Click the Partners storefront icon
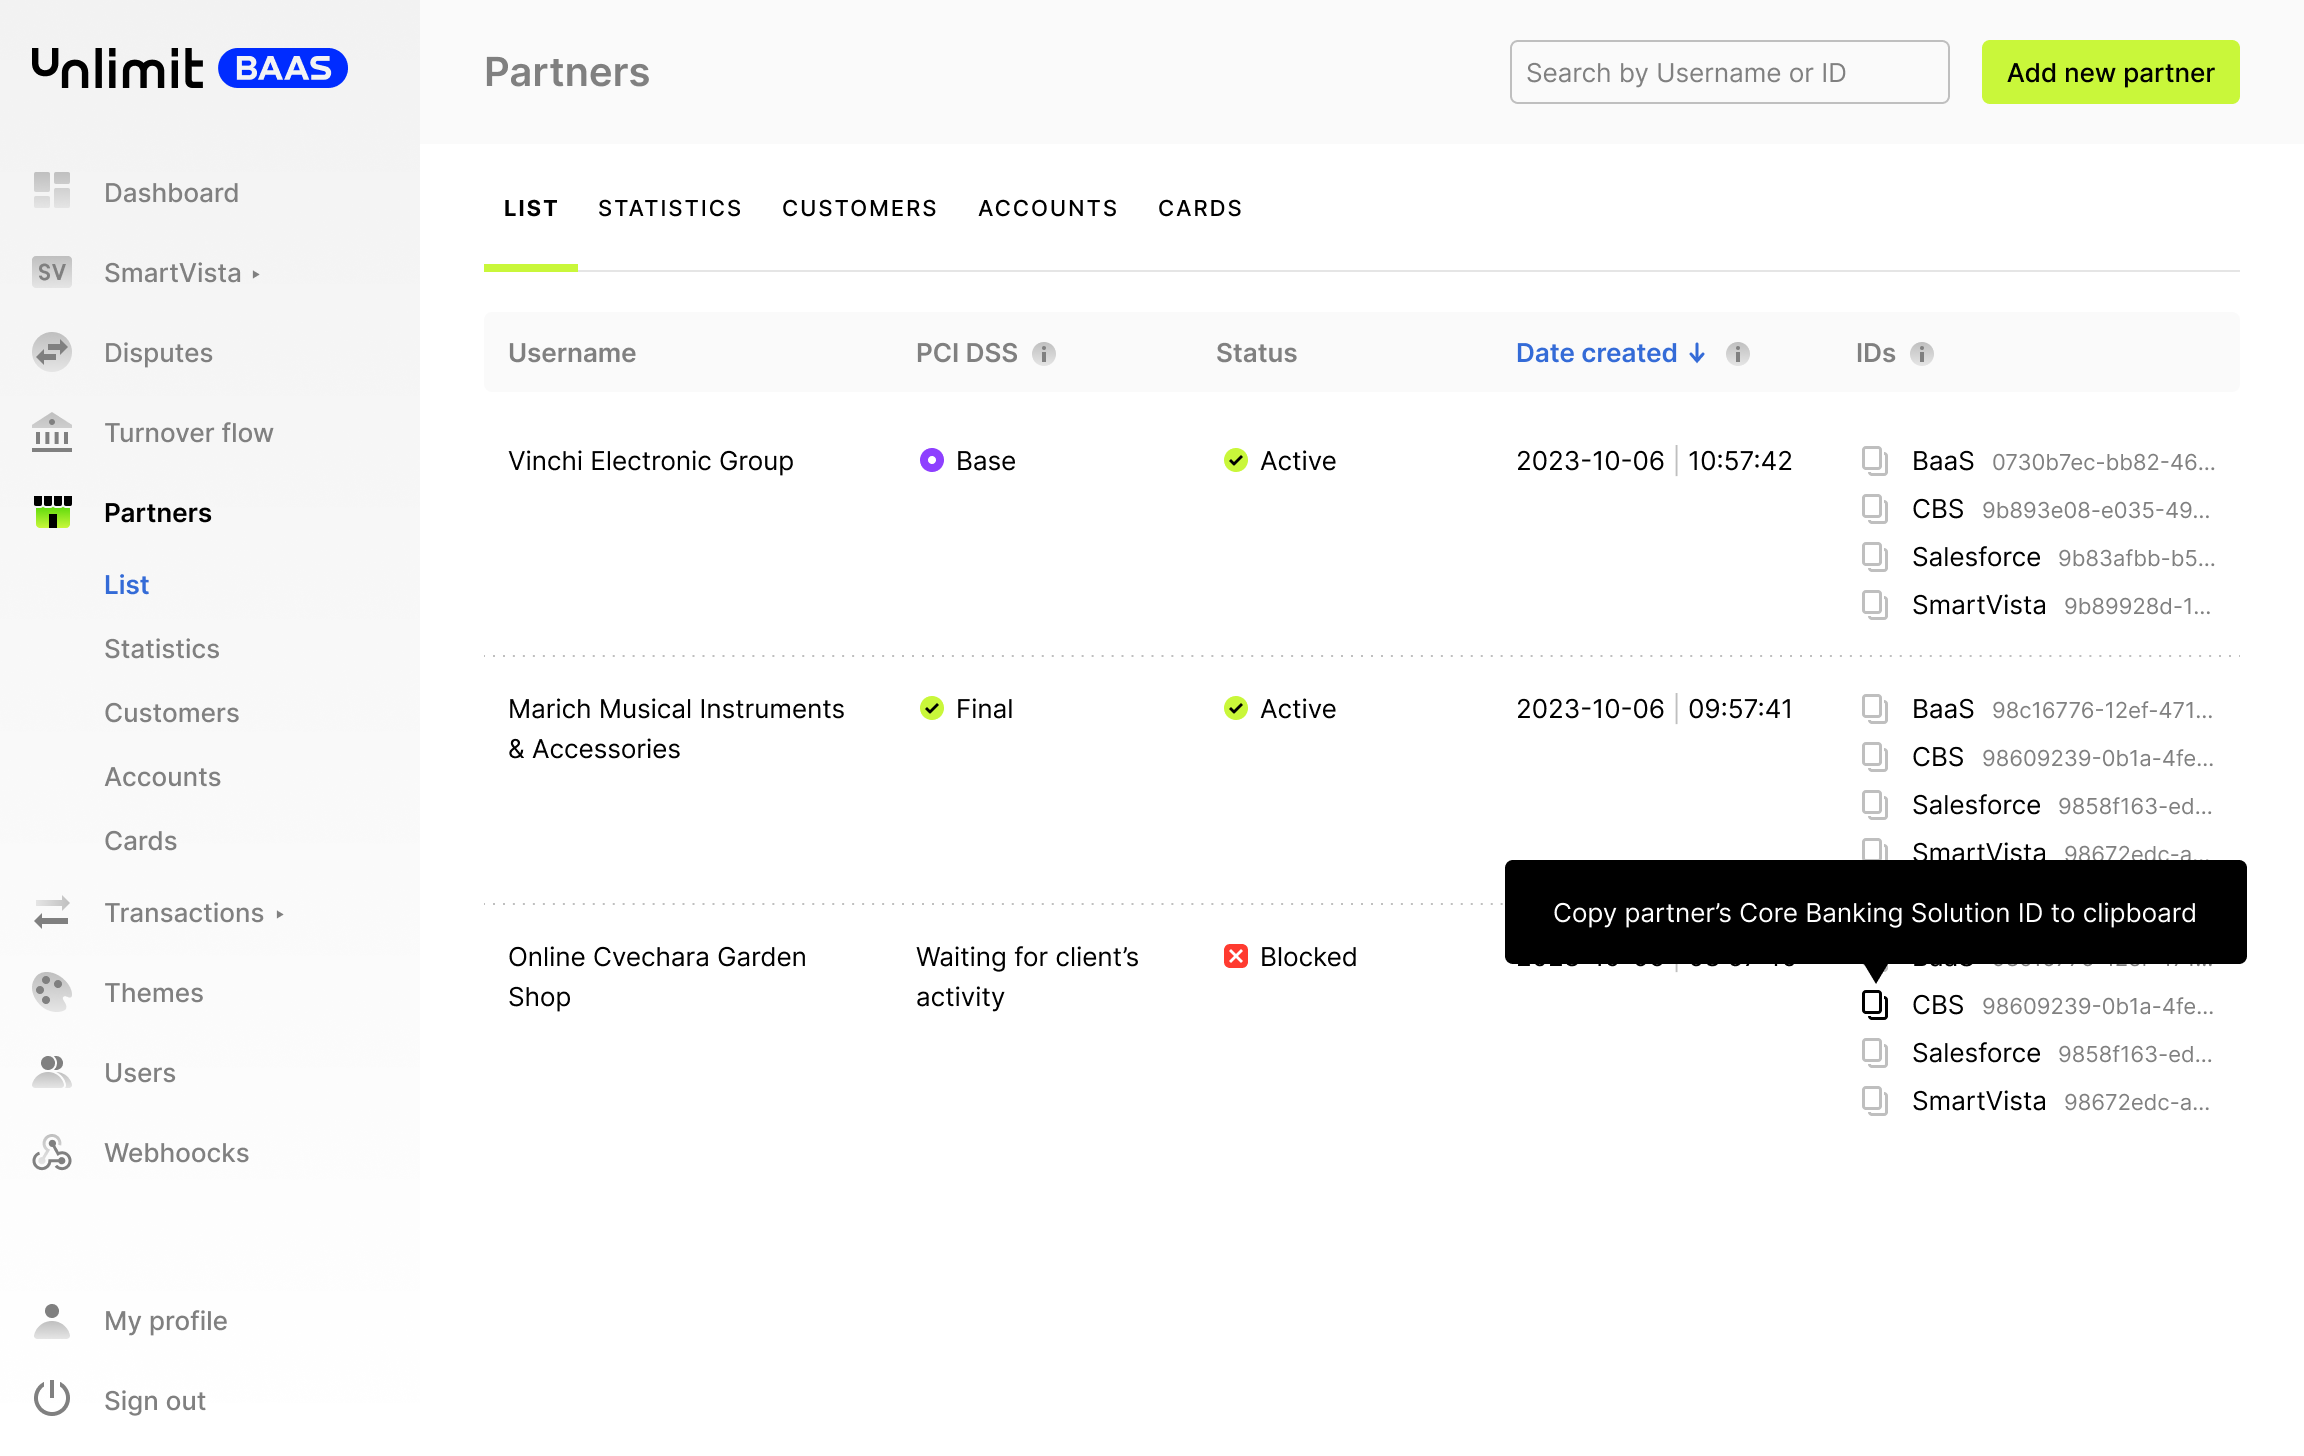This screenshot has height=1456, width=2304. (x=52, y=511)
